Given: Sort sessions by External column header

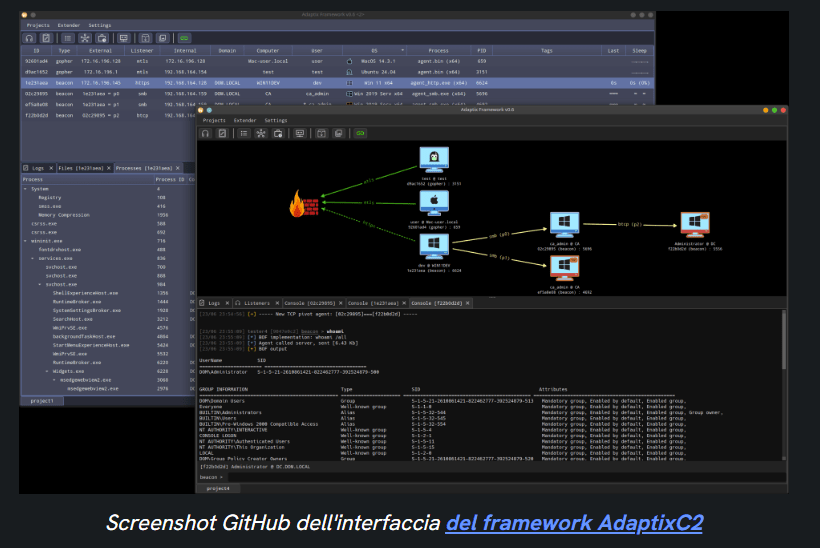Looking at the screenshot, I should pos(100,51).
